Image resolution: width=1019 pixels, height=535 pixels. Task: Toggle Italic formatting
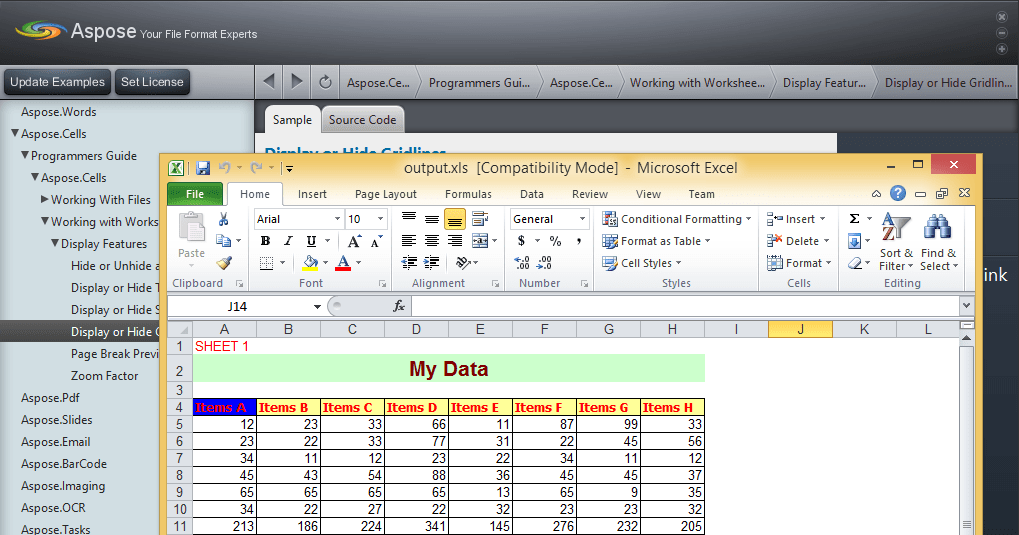(288, 241)
